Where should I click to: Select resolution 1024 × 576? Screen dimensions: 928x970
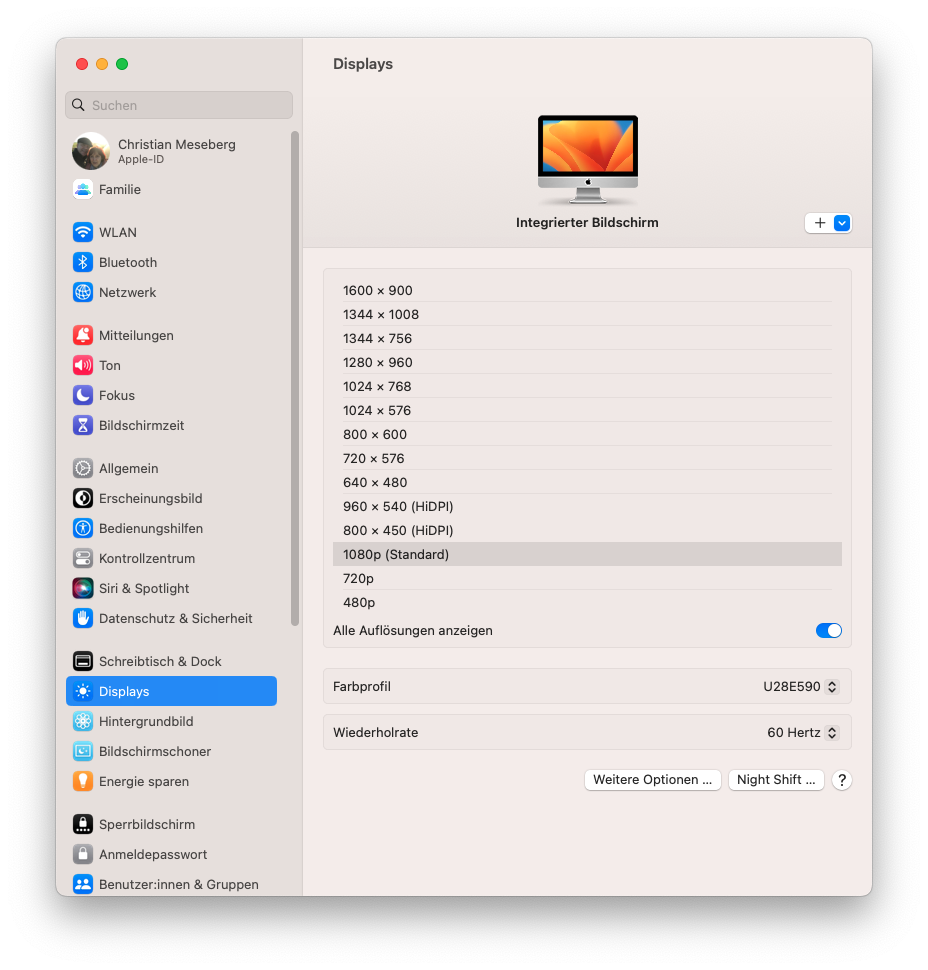point(587,411)
